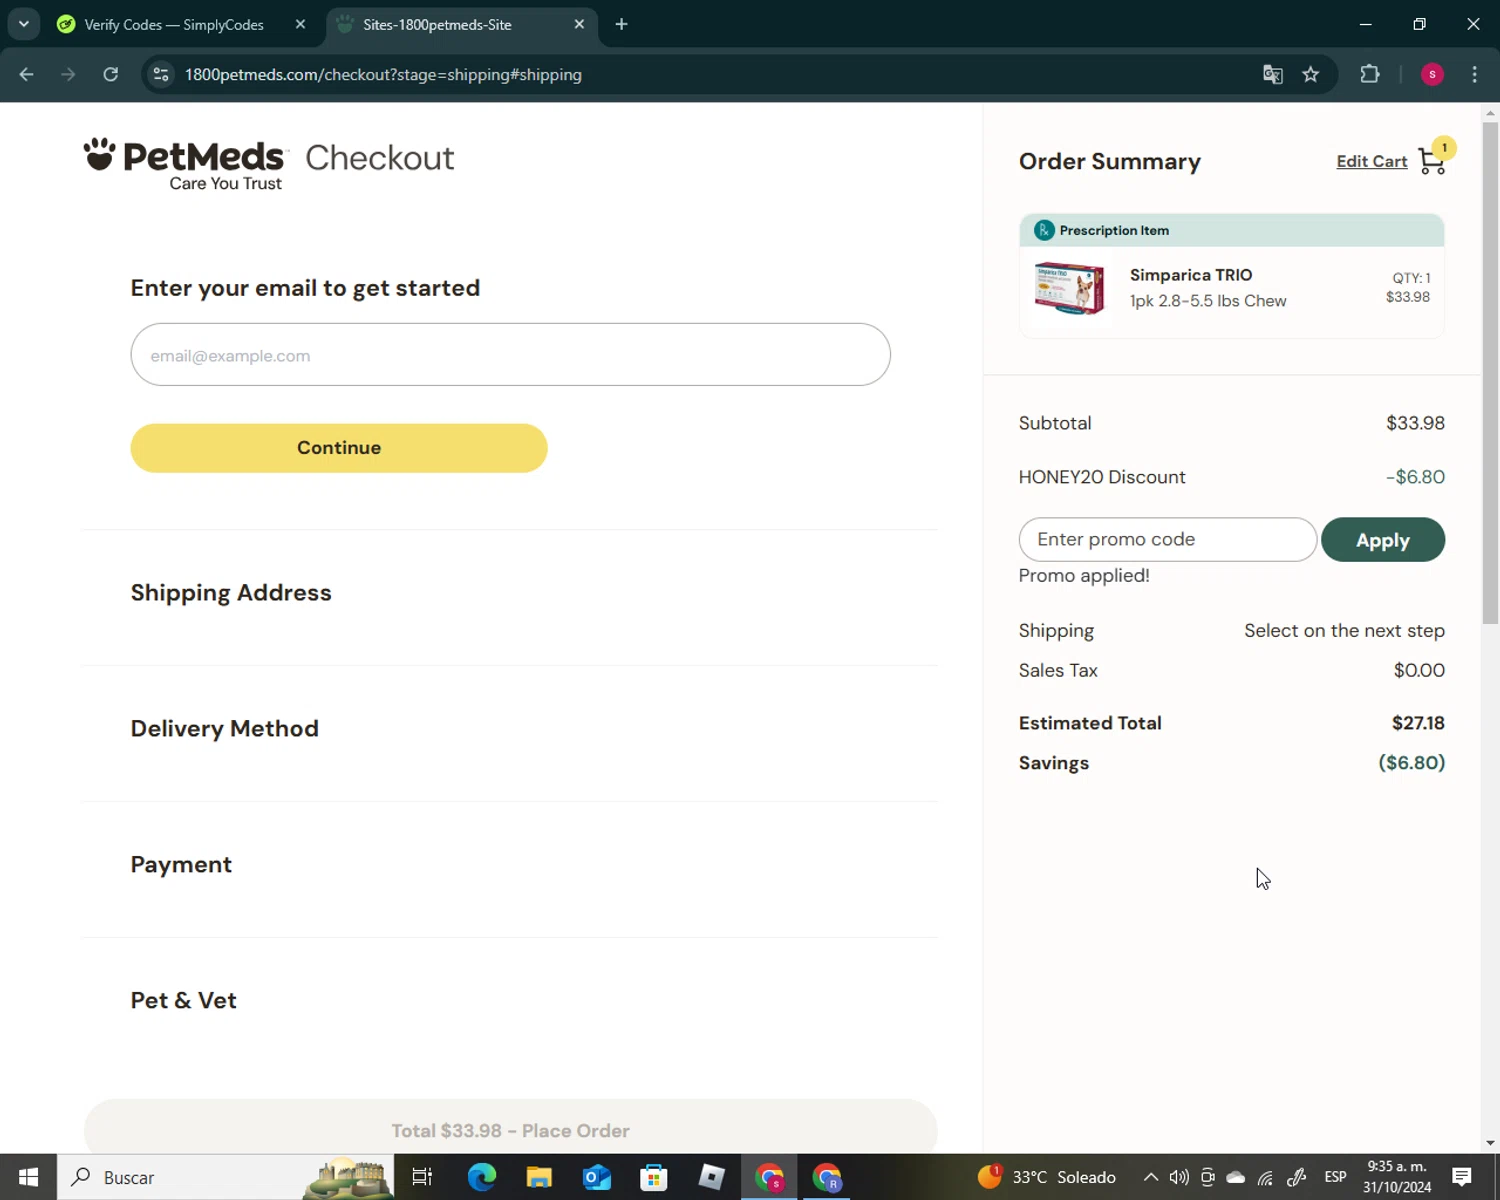Click the taskbar Buscar search box
This screenshot has height=1200, width=1500.
coord(225,1177)
